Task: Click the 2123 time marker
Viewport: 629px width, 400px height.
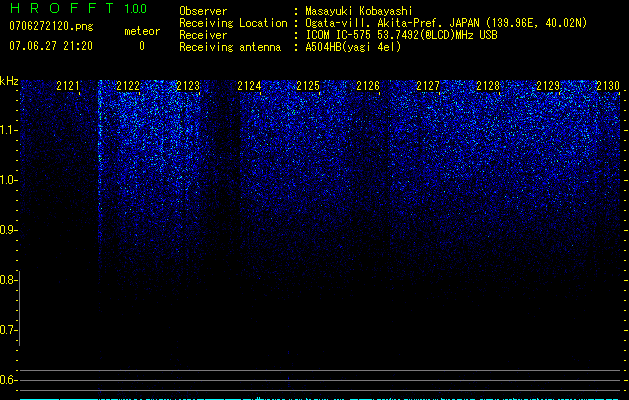Action: pos(188,86)
